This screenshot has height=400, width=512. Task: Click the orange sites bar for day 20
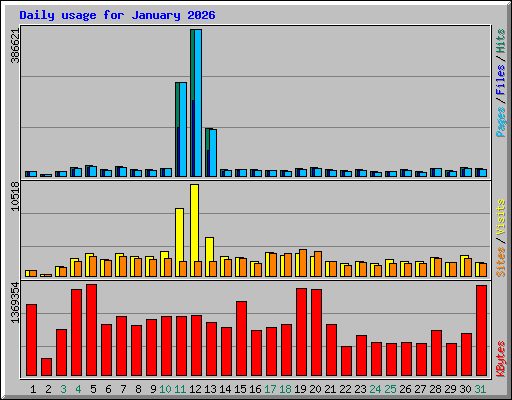(x=318, y=264)
